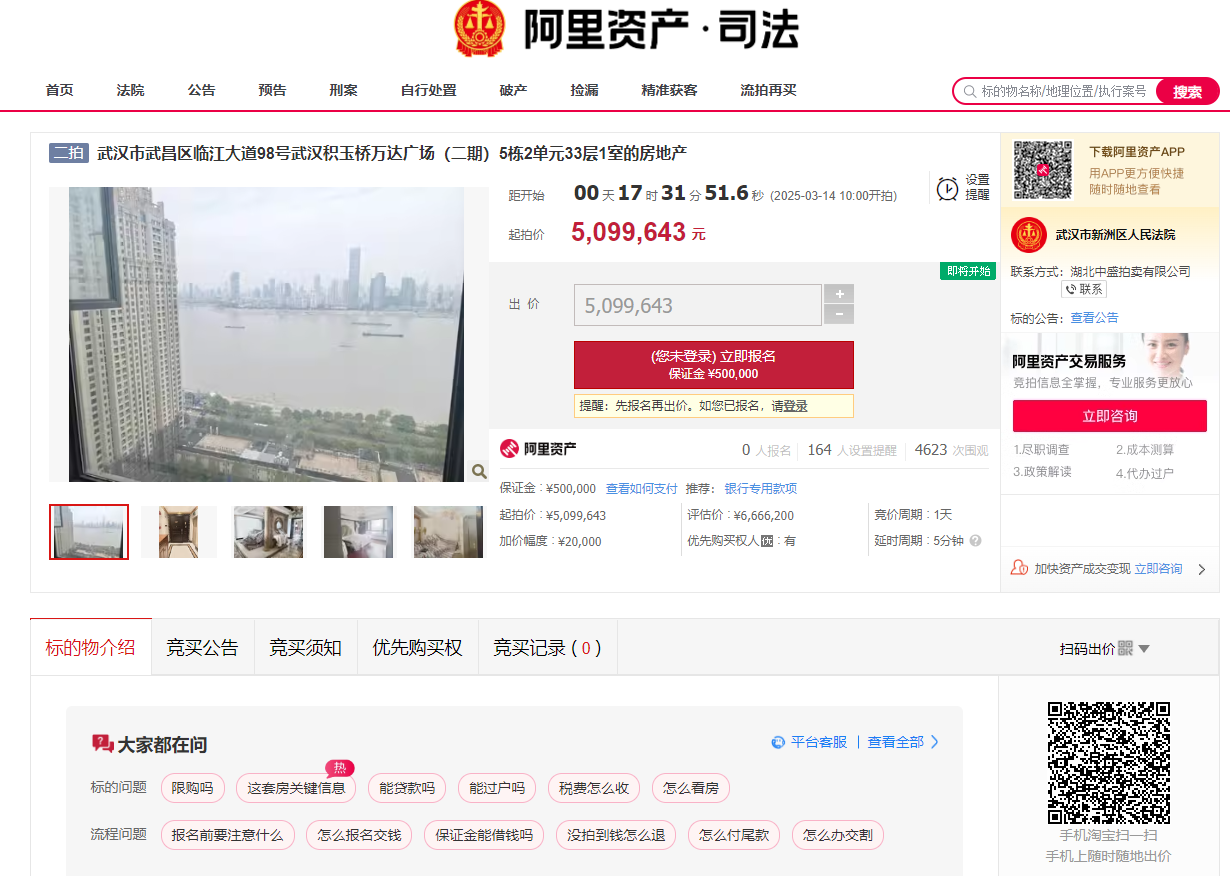
Task: Click the zoom magnifier on the main photo
Action: pyautogui.click(x=479, y=471)
